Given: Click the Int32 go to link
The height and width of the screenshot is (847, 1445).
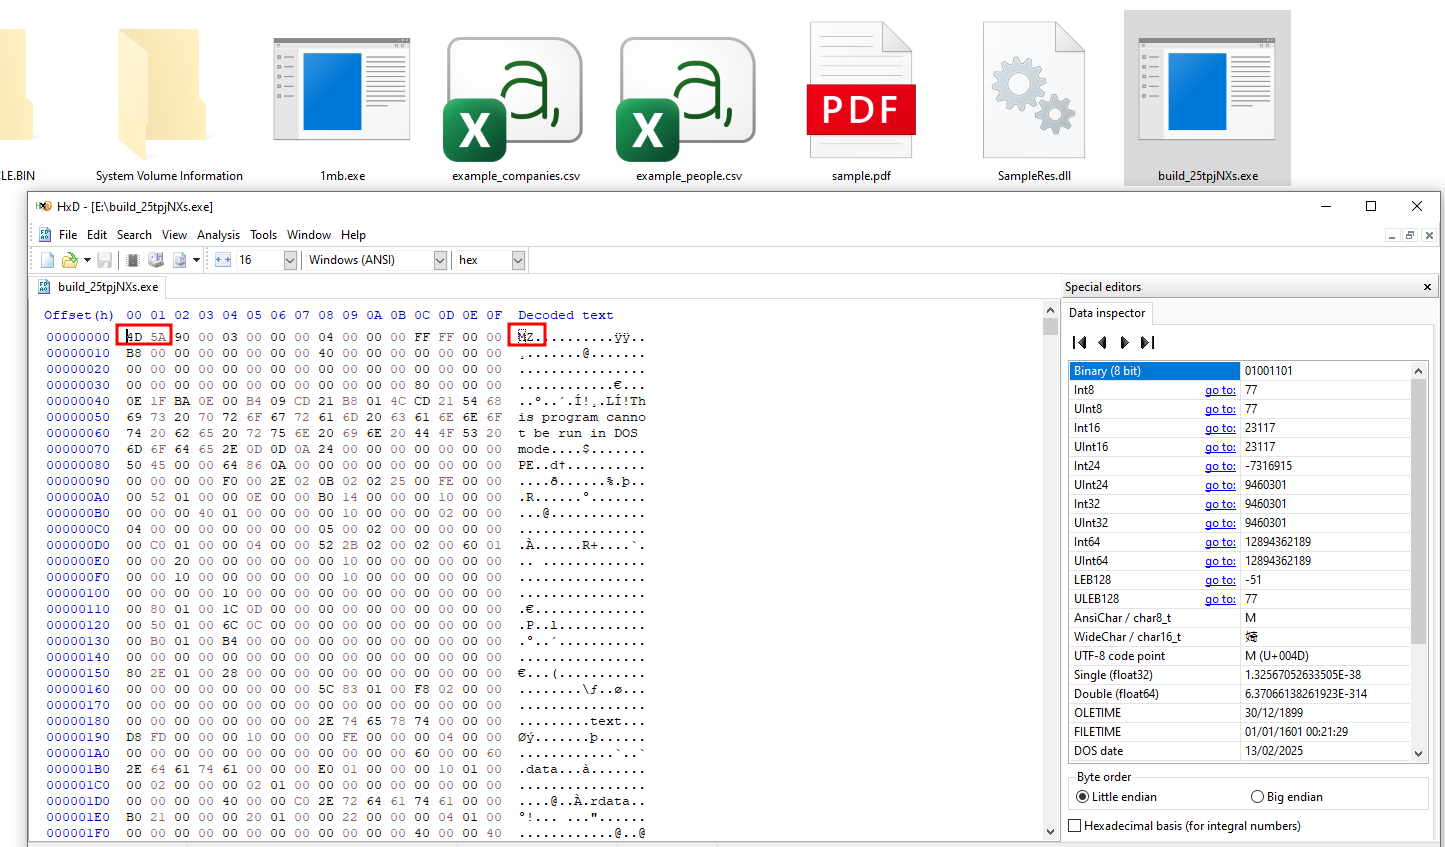Looking at the screenshot, I should [1220, 504].
